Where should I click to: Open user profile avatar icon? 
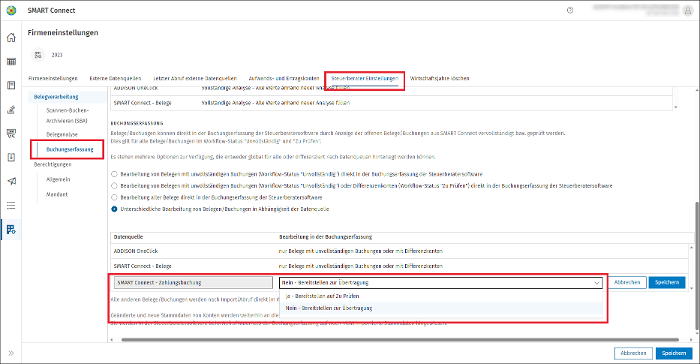click(688, 11)
